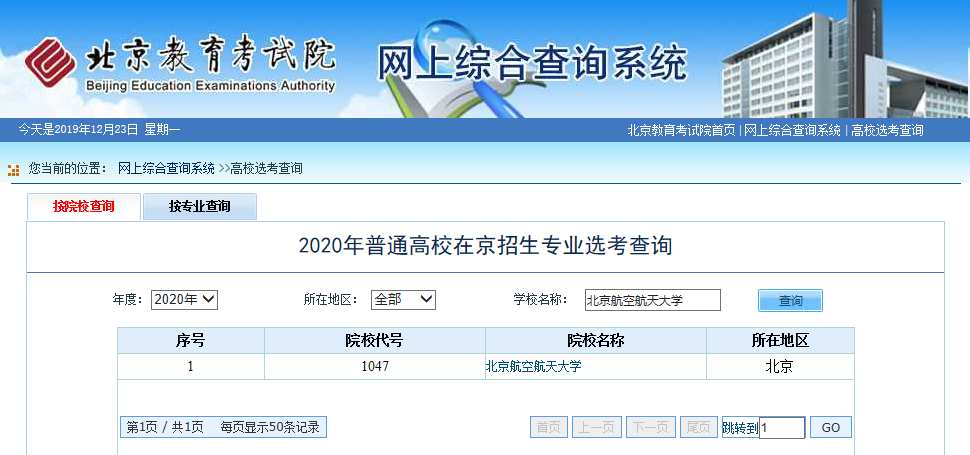
Task: Click the 所在地区 column header
Action: coord(781,341)
